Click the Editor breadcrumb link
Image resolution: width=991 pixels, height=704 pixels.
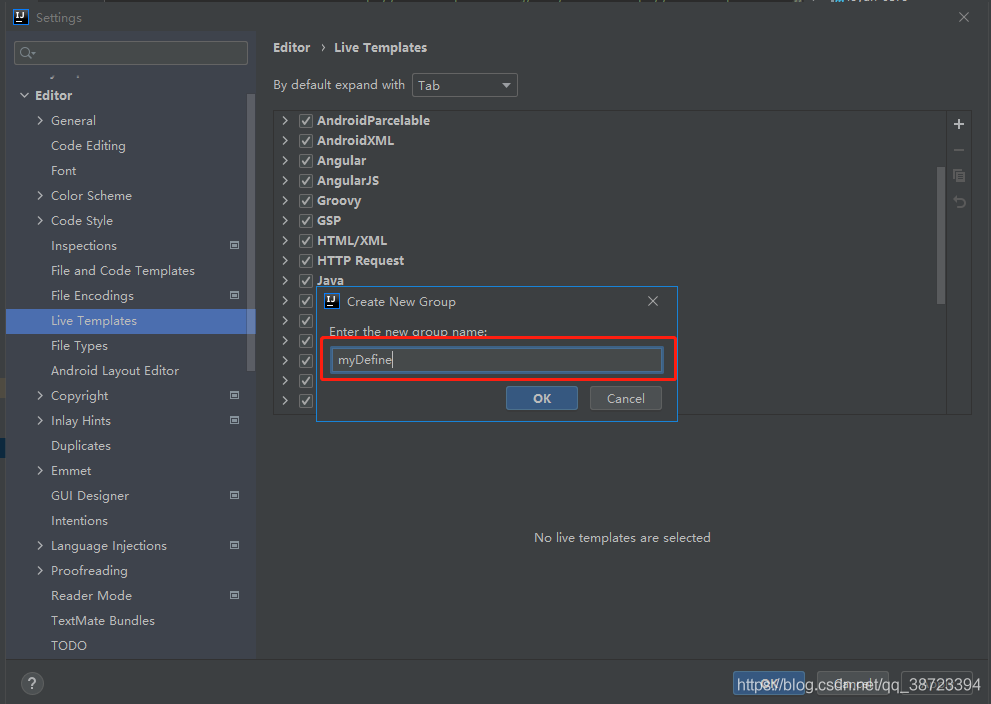(291, 47)
